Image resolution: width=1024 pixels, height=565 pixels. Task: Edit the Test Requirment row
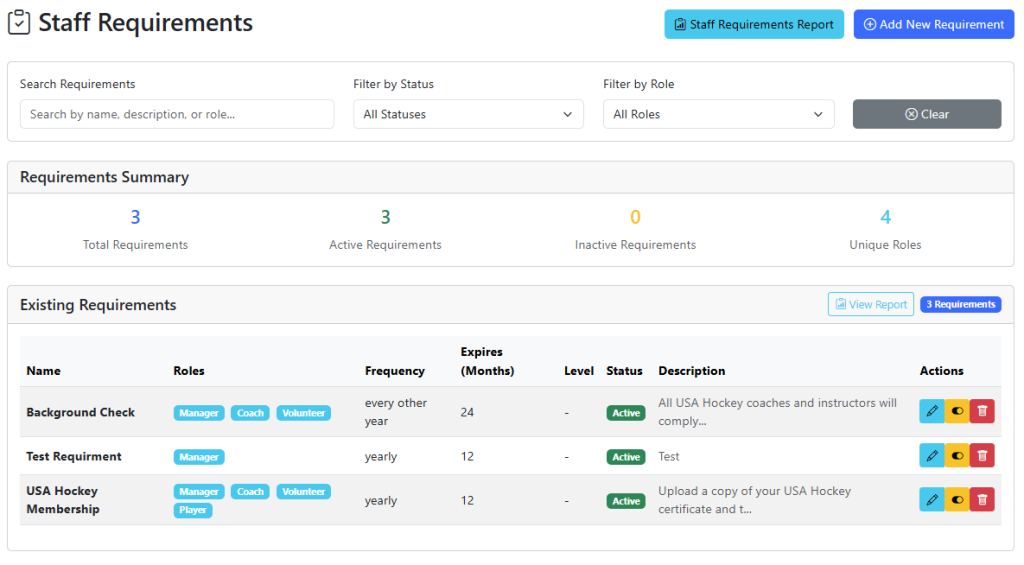pyautogui.click(x=931, y=455)
